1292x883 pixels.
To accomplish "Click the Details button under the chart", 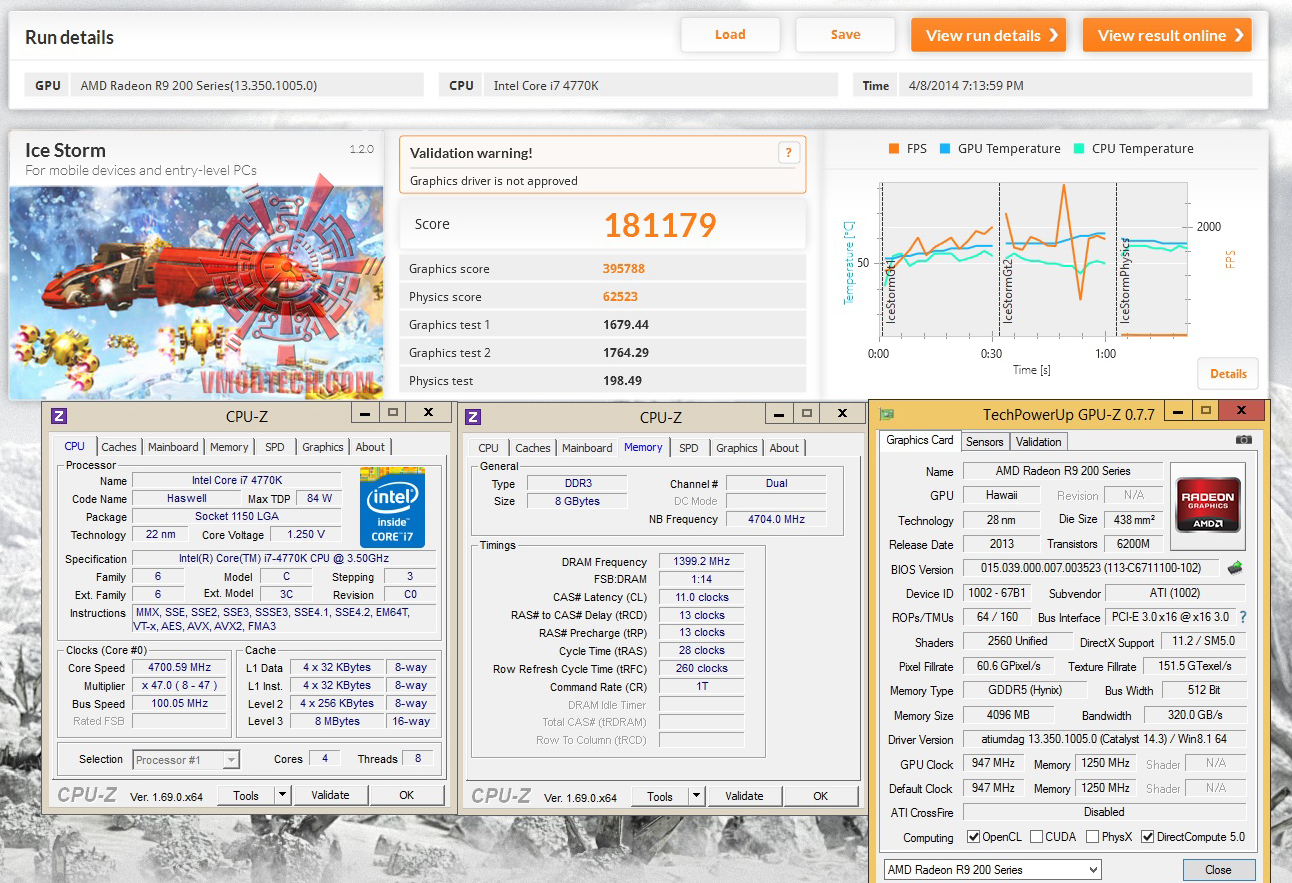I will [x=1228, y=374].
